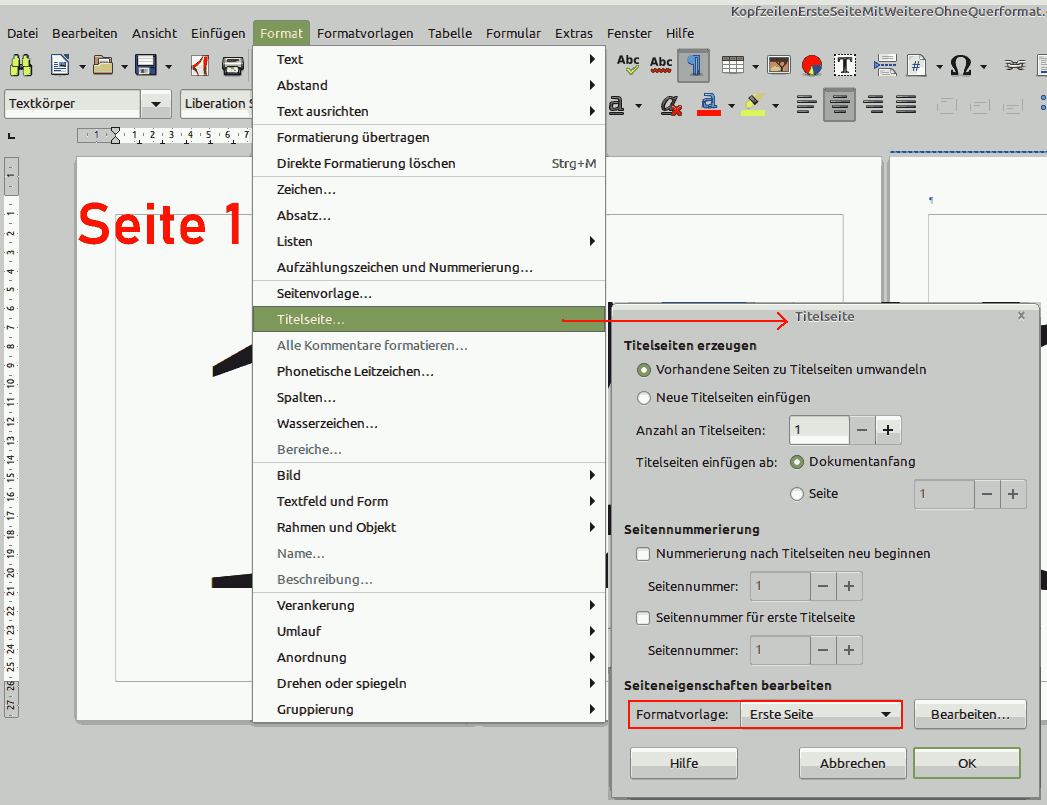Open the Seitenvorlage… menu entry

pos(324,293)
